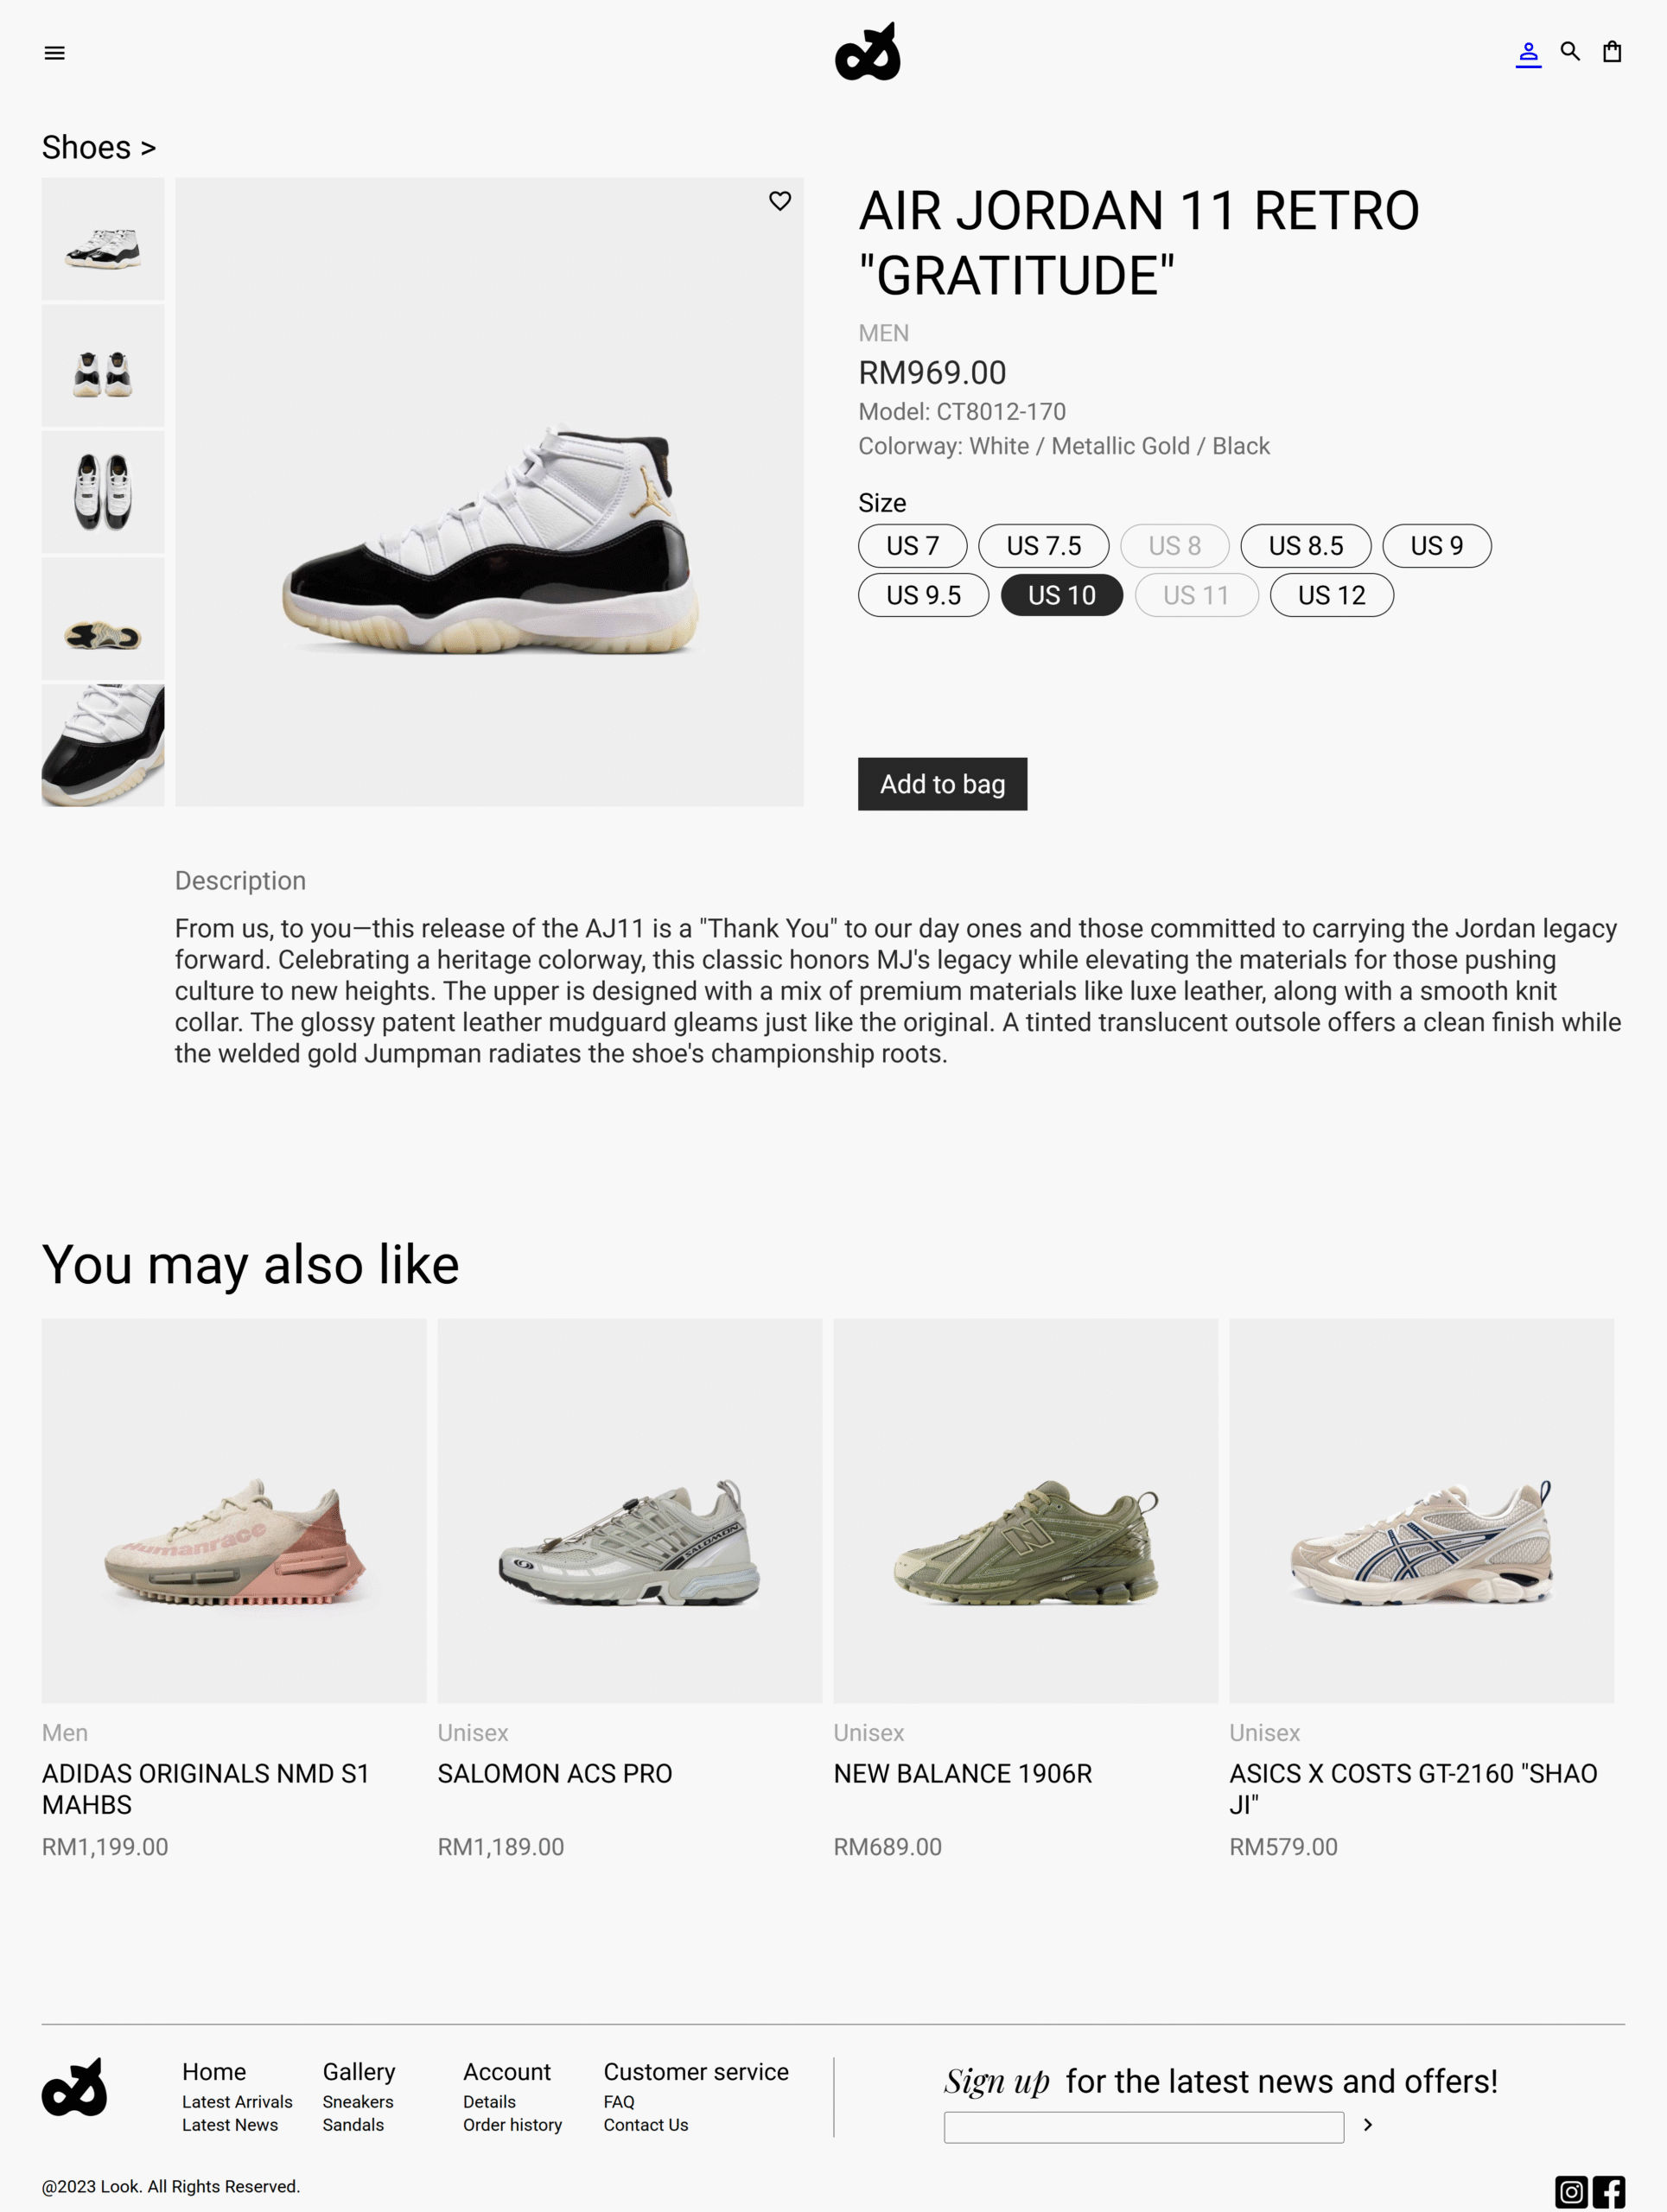Submit newsletter signup arrow
The image size is (1667, 2212).
point(1368,2125)
